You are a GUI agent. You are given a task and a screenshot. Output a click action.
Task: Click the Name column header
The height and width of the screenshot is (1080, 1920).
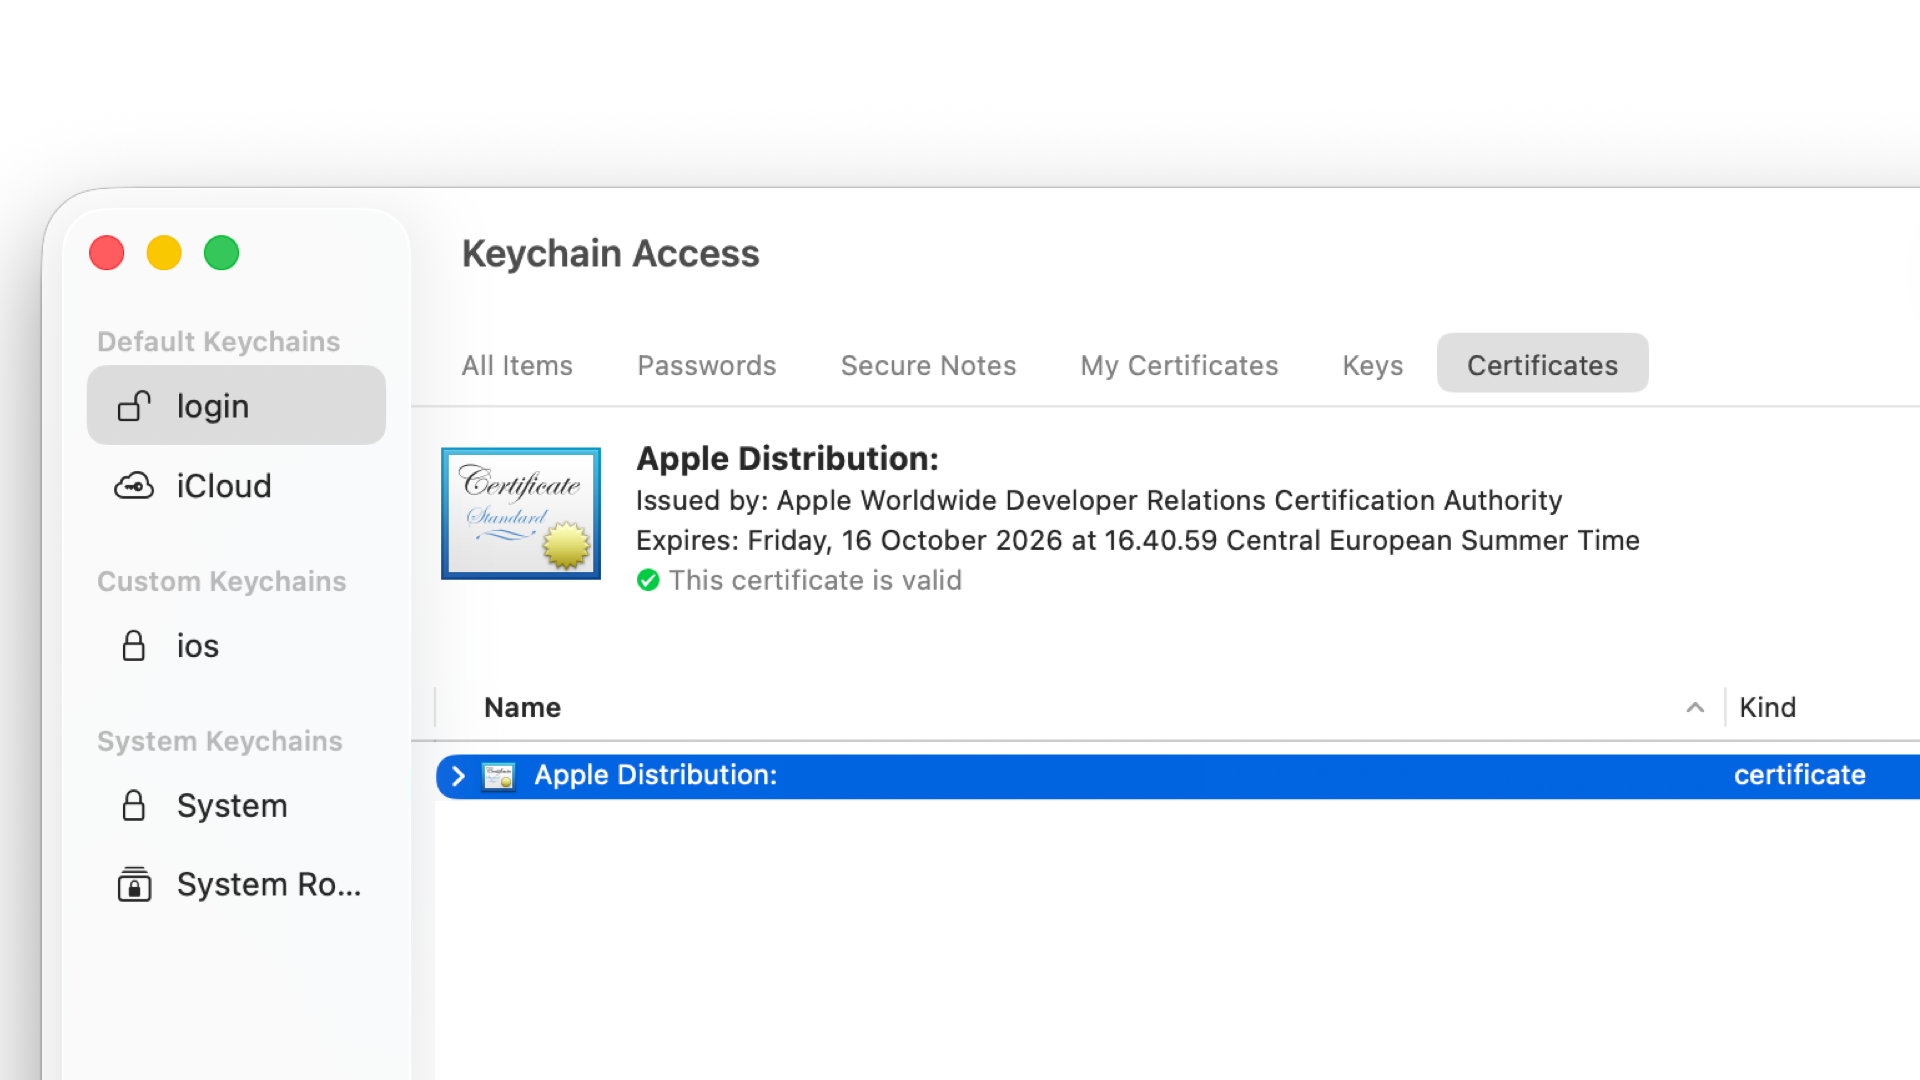click(x=523, y=708)
